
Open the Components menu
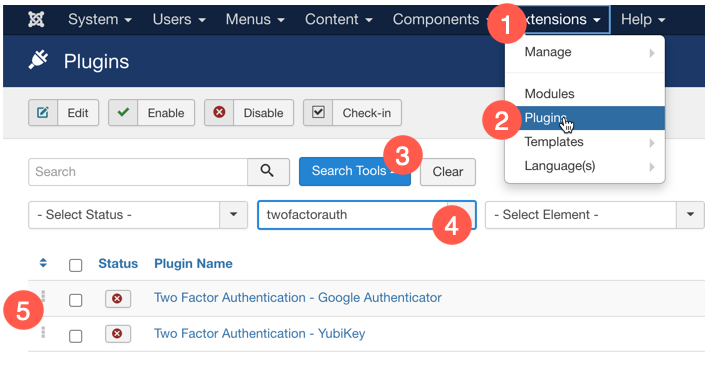(x=441, y=19)
